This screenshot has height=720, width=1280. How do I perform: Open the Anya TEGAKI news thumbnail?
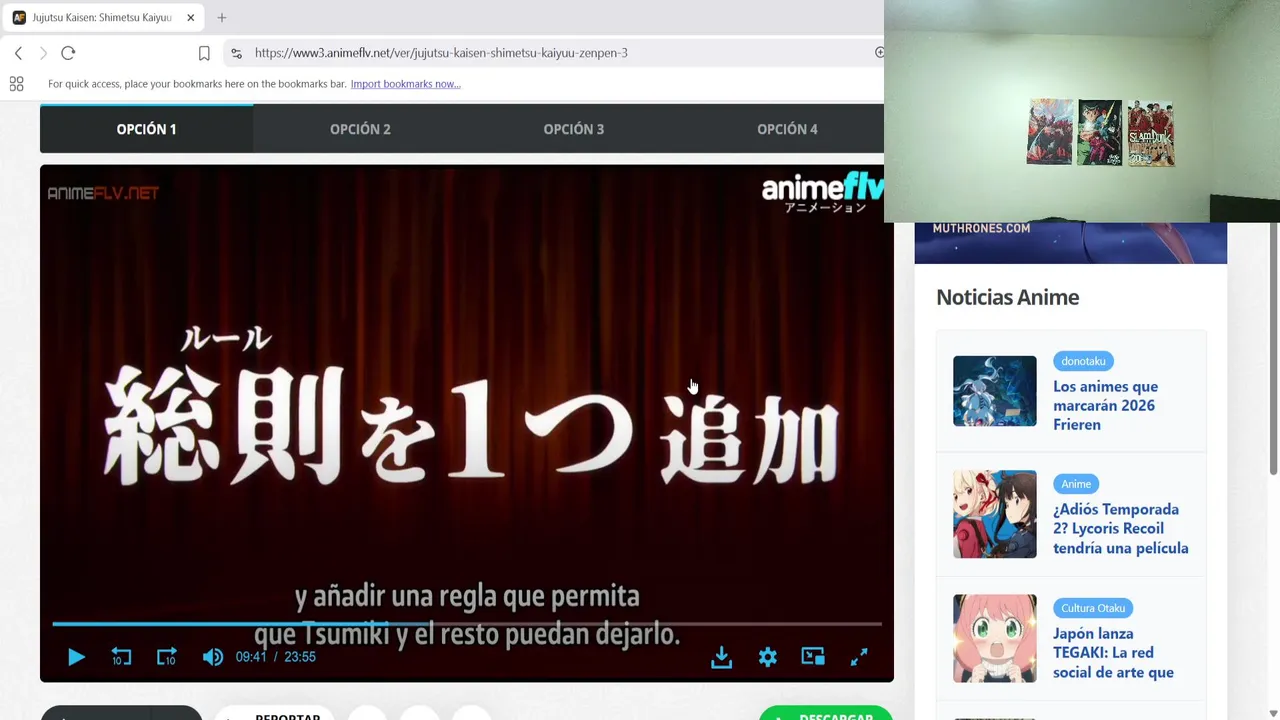click(x=995, y=639)
